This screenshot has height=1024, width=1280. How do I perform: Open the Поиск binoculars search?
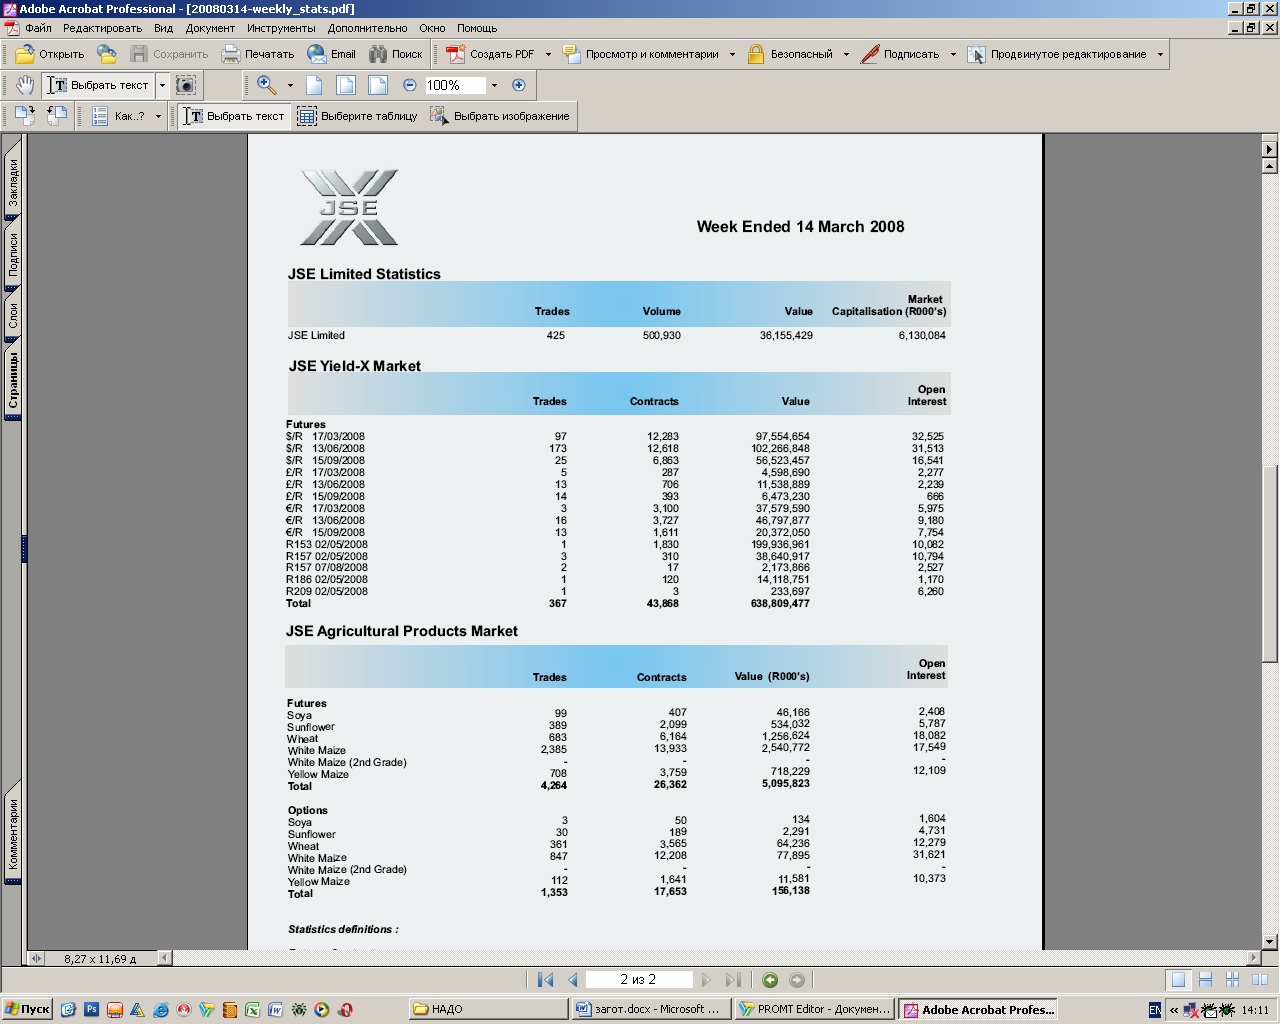tap(396, 54)
